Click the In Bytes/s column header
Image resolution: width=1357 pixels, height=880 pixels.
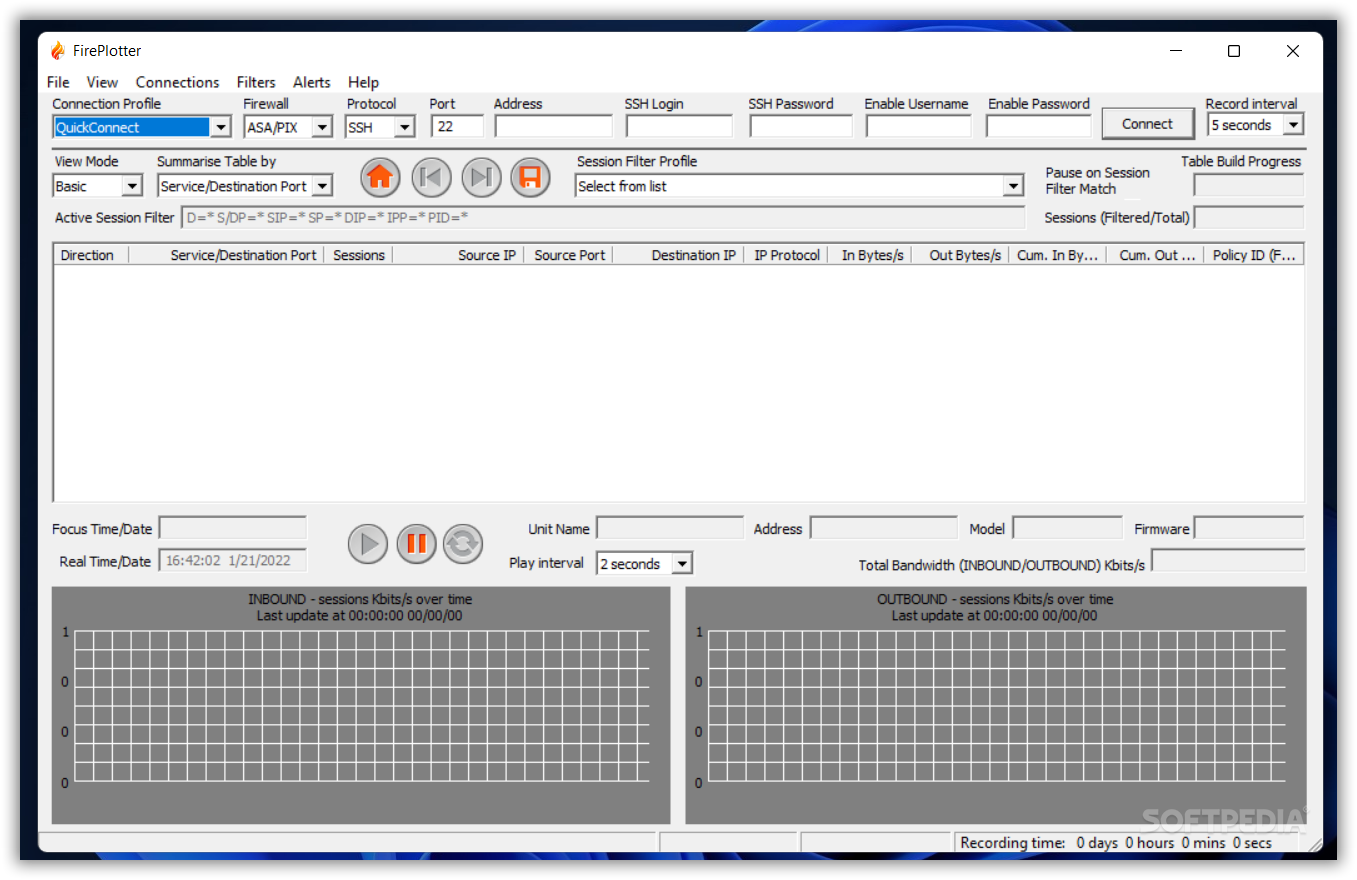[x=870, y=255]
